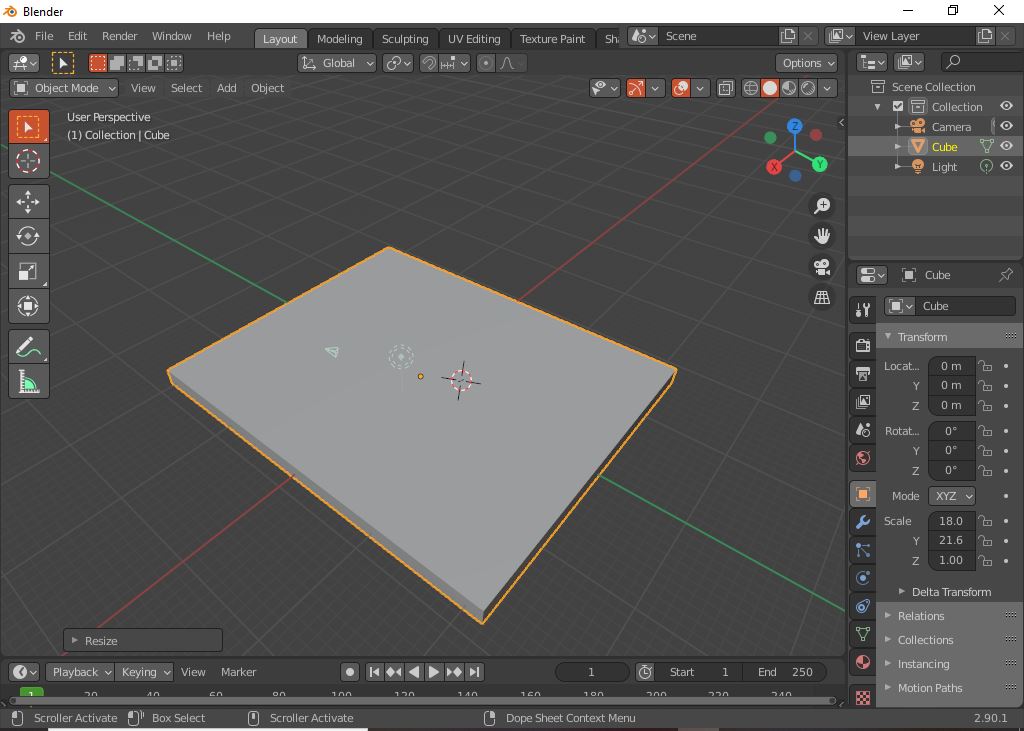
Task: Click the camera view icon in the viewport
Action: click(x=821, y=266)
